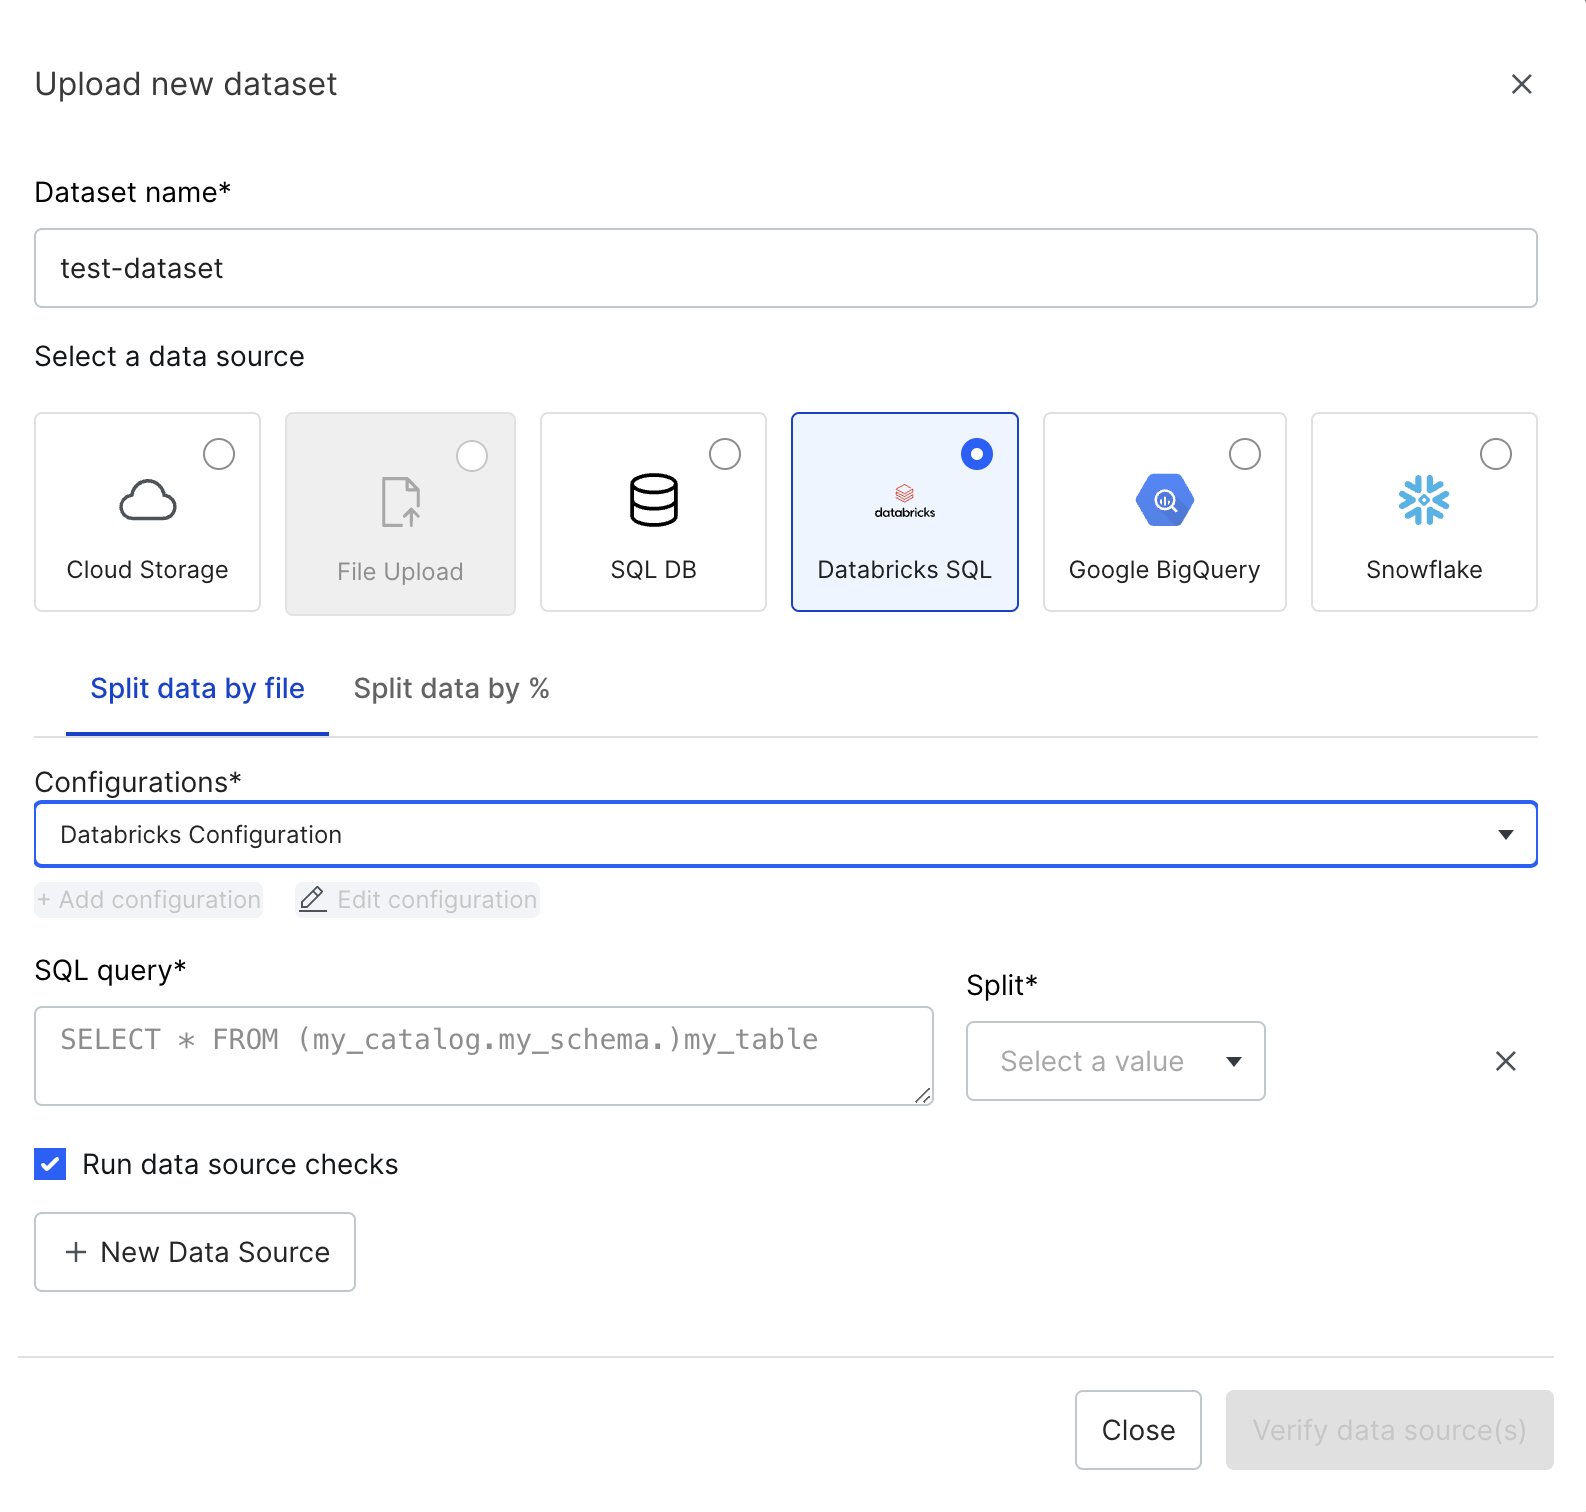Click the SQL DB database cylinder icon
Screen dimensions: 1586x1512
[654, 500]
